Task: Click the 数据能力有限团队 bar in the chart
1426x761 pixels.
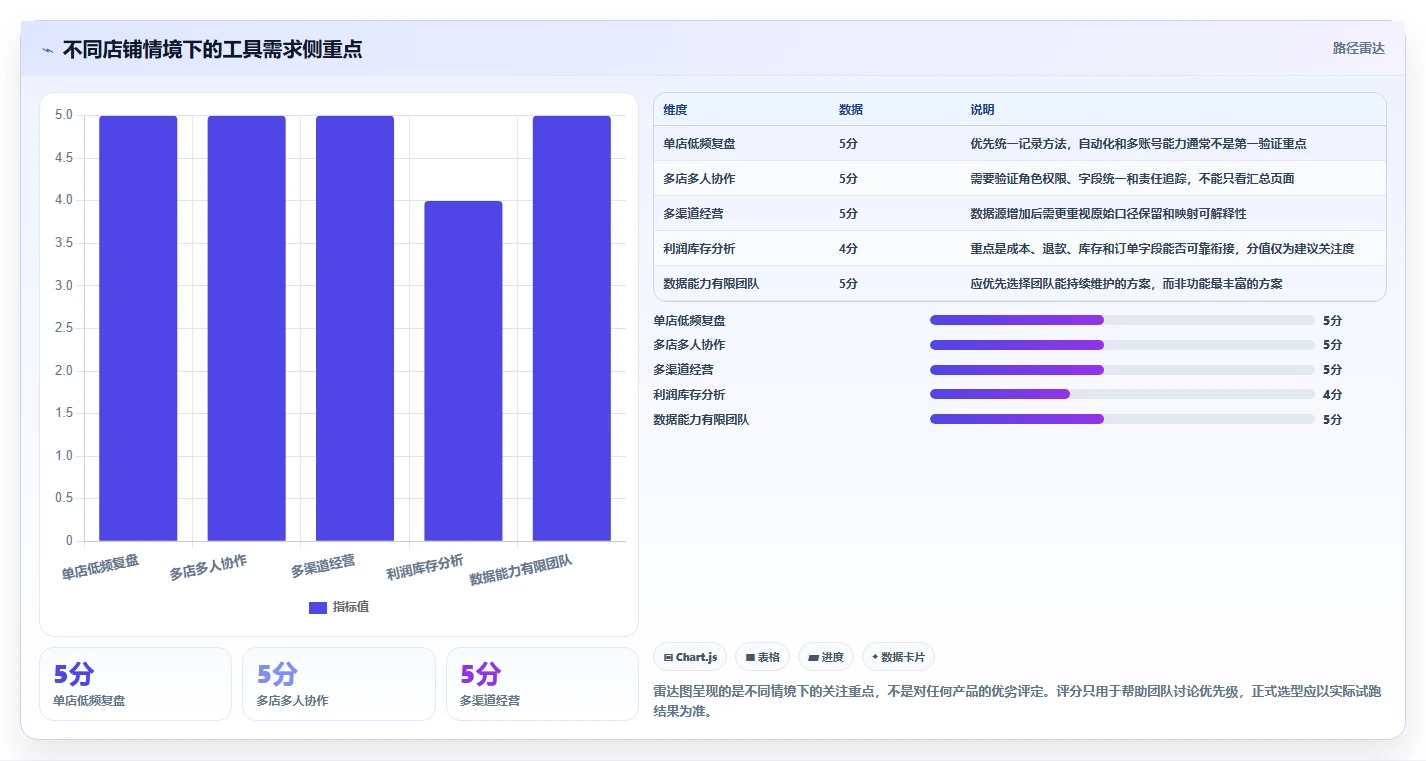Action: click(x=571, y=328)
